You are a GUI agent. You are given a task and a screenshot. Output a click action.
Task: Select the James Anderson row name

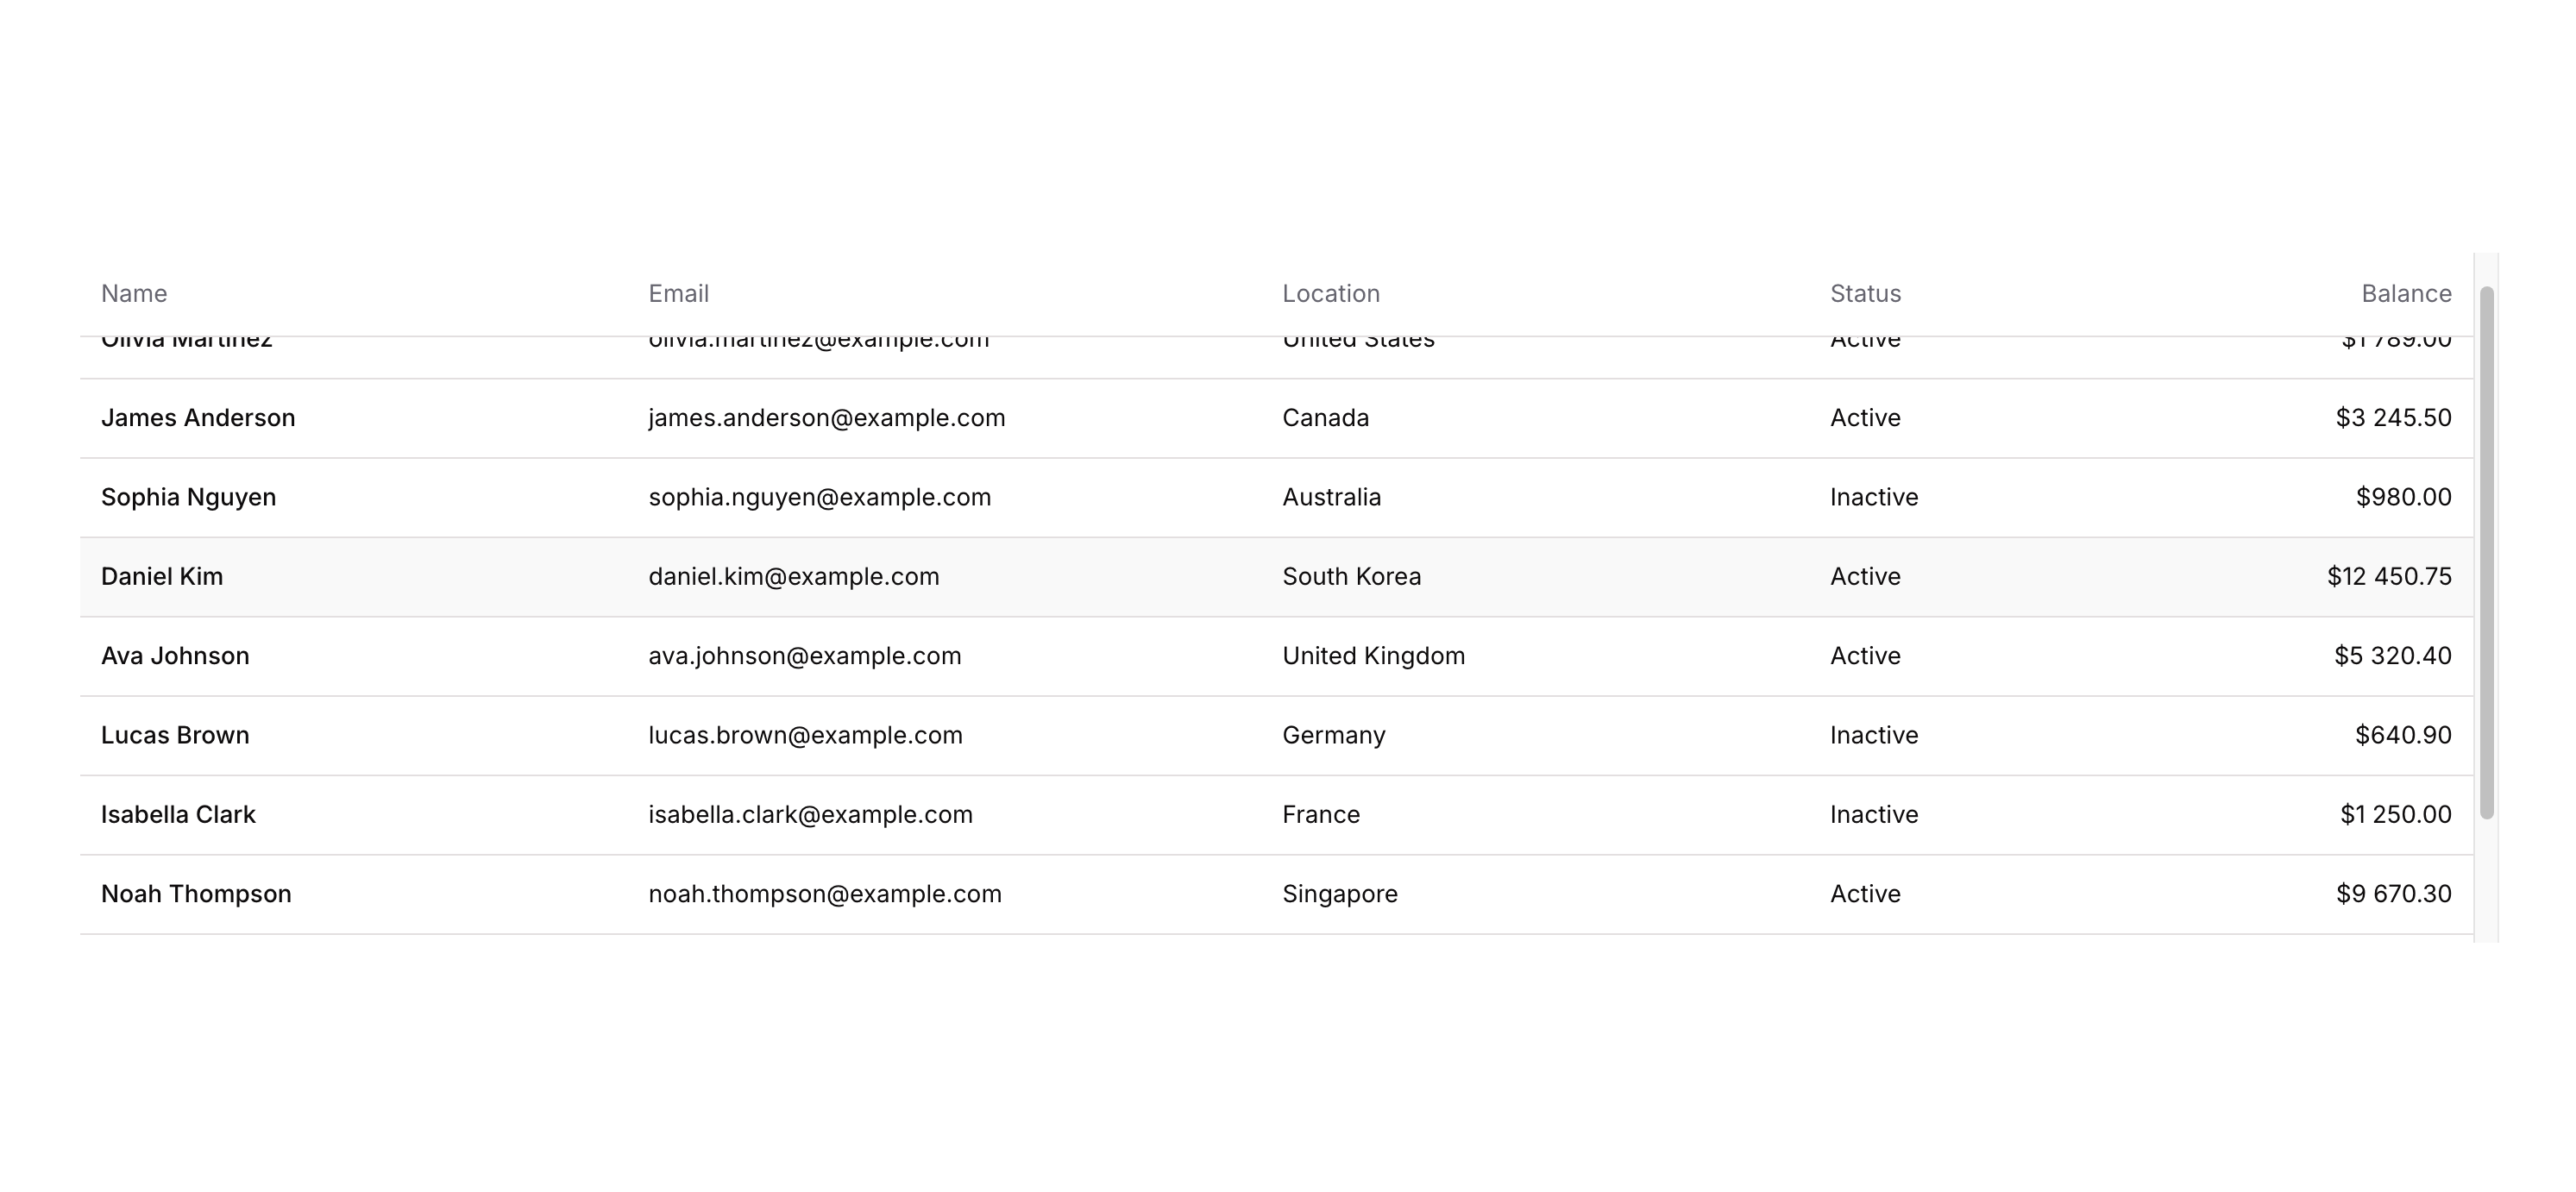(198, 418)
